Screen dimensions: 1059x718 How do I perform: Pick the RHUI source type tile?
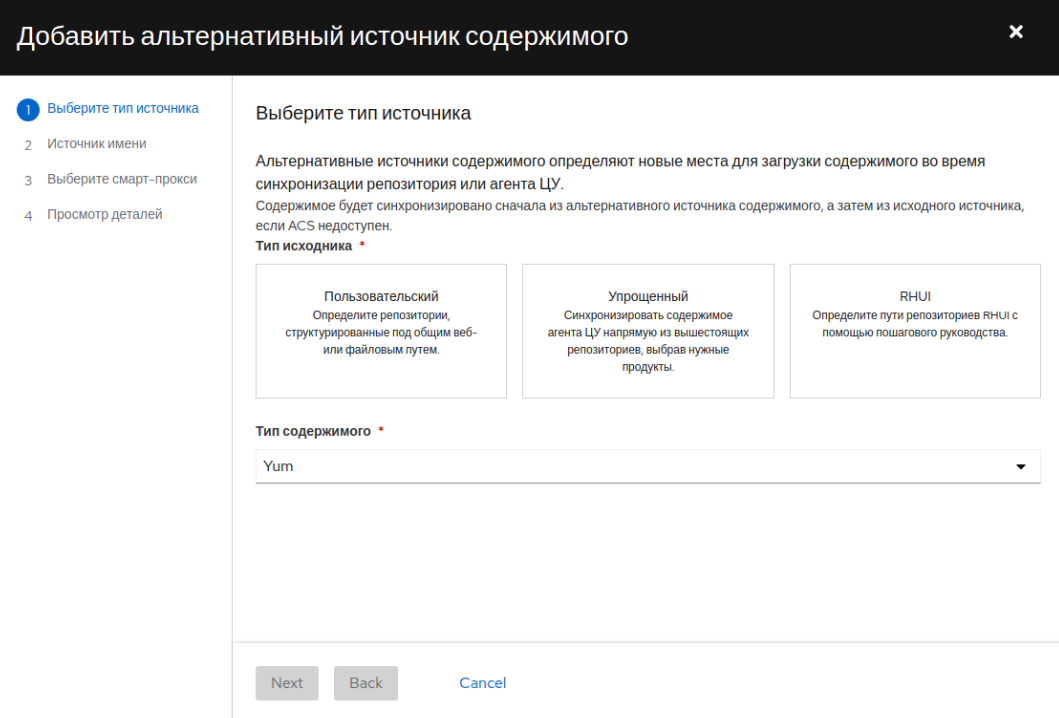pos(915,331)
